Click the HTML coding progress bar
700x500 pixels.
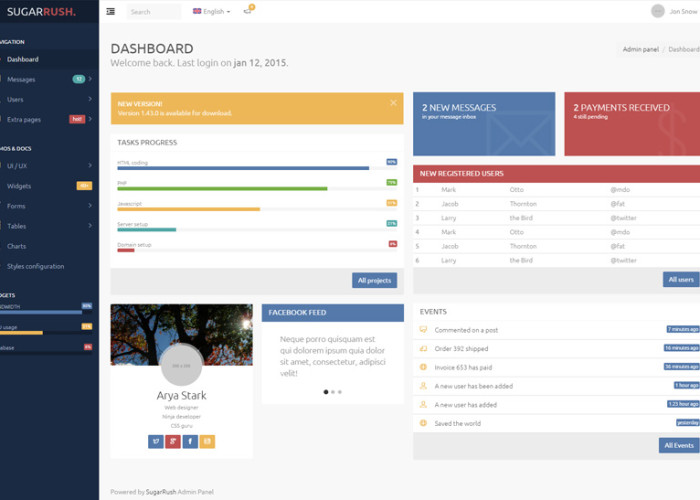pyautogui.click(x=257, y=168)
